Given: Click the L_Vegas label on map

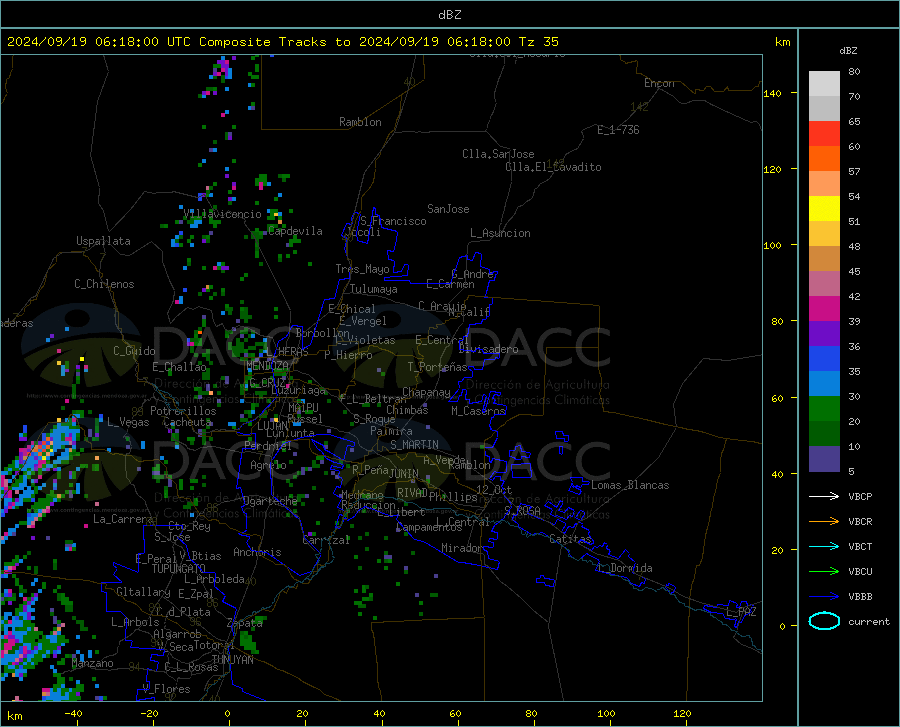Looking at the screenshot, I should coord(128,422).
